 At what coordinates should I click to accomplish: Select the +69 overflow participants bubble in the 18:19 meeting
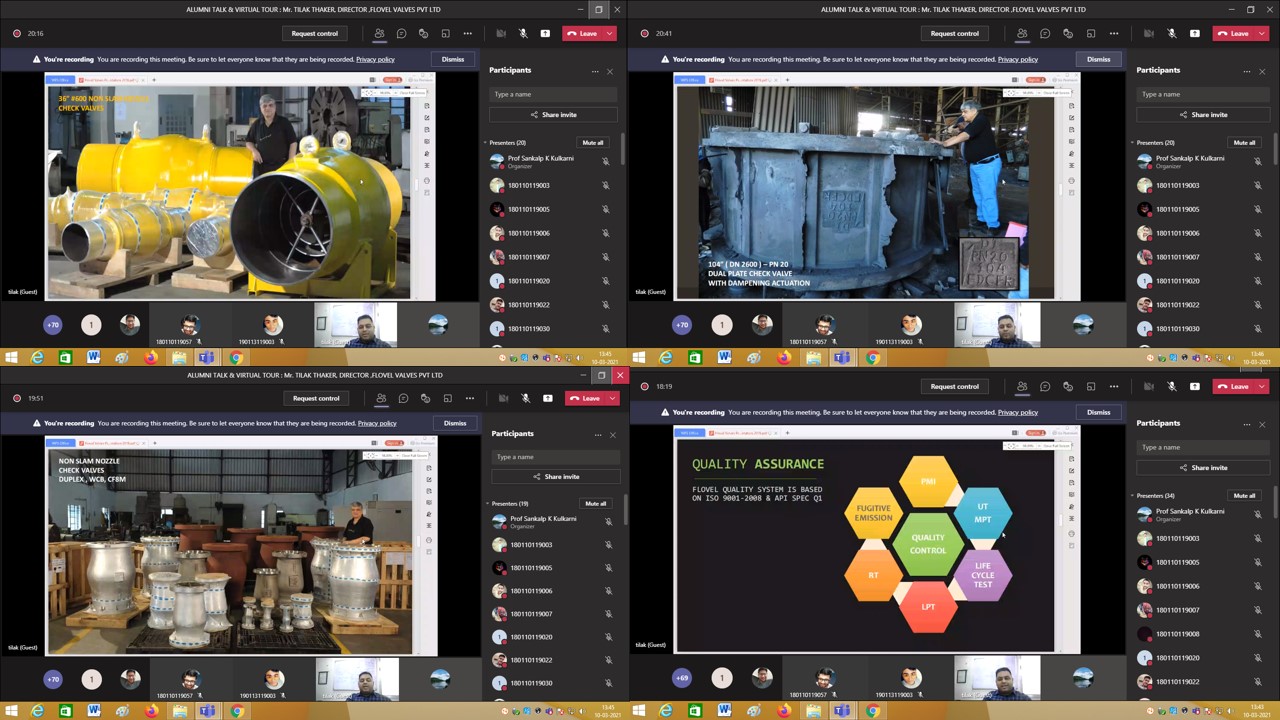[682, 678]
